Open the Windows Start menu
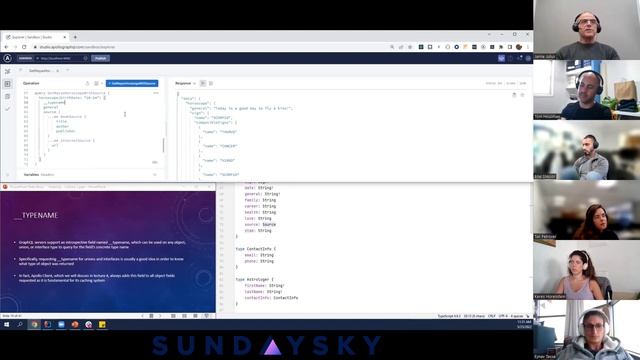 coord(7,324)
